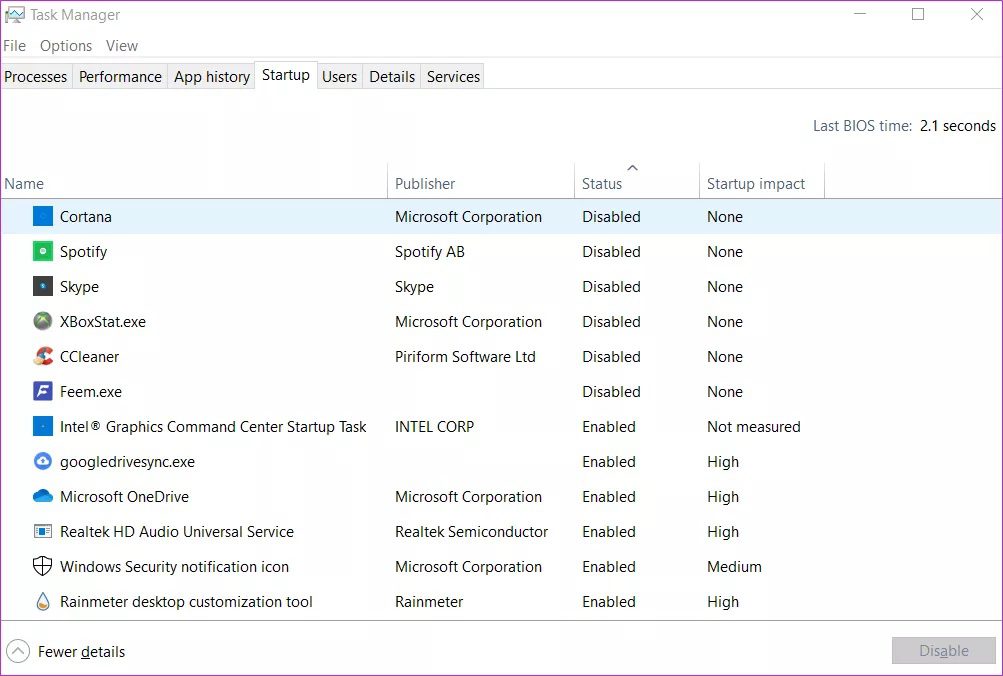Click the googledrivesync.exe cloud icon
Image resolution: width=1003 pixels, height=676 pixels.
43,461
